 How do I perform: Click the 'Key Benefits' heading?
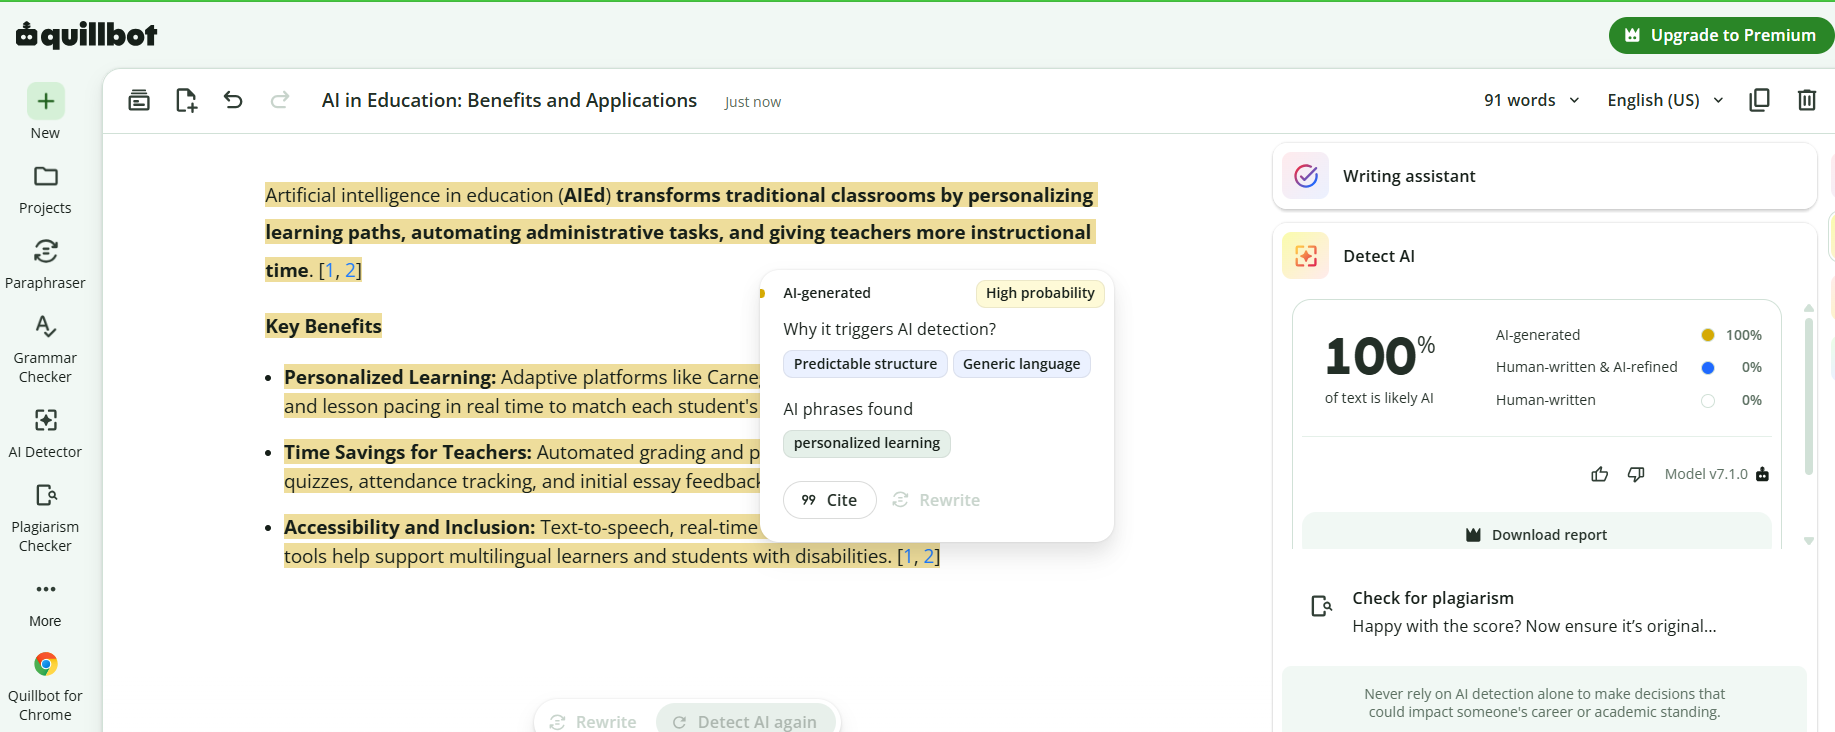323,326
